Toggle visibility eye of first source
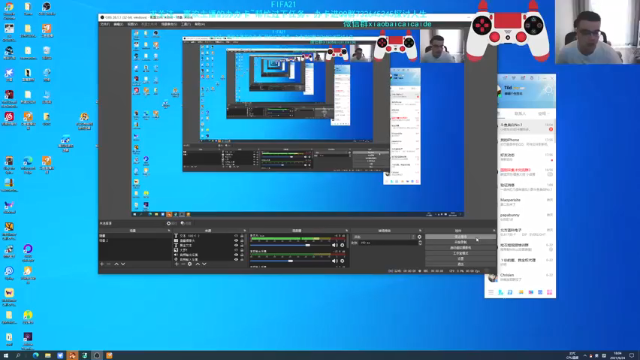The width and height of the screenshot is (640, 360). 236,236
